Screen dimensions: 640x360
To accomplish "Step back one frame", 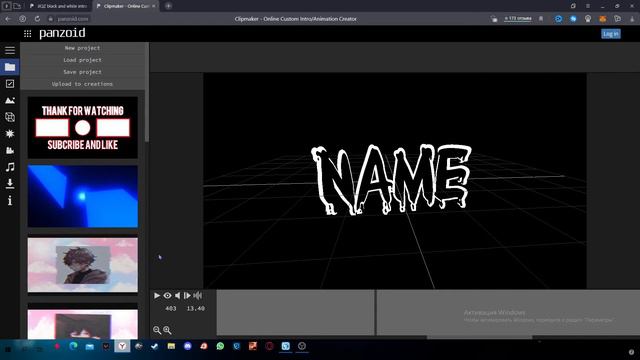I will point(178,296).
